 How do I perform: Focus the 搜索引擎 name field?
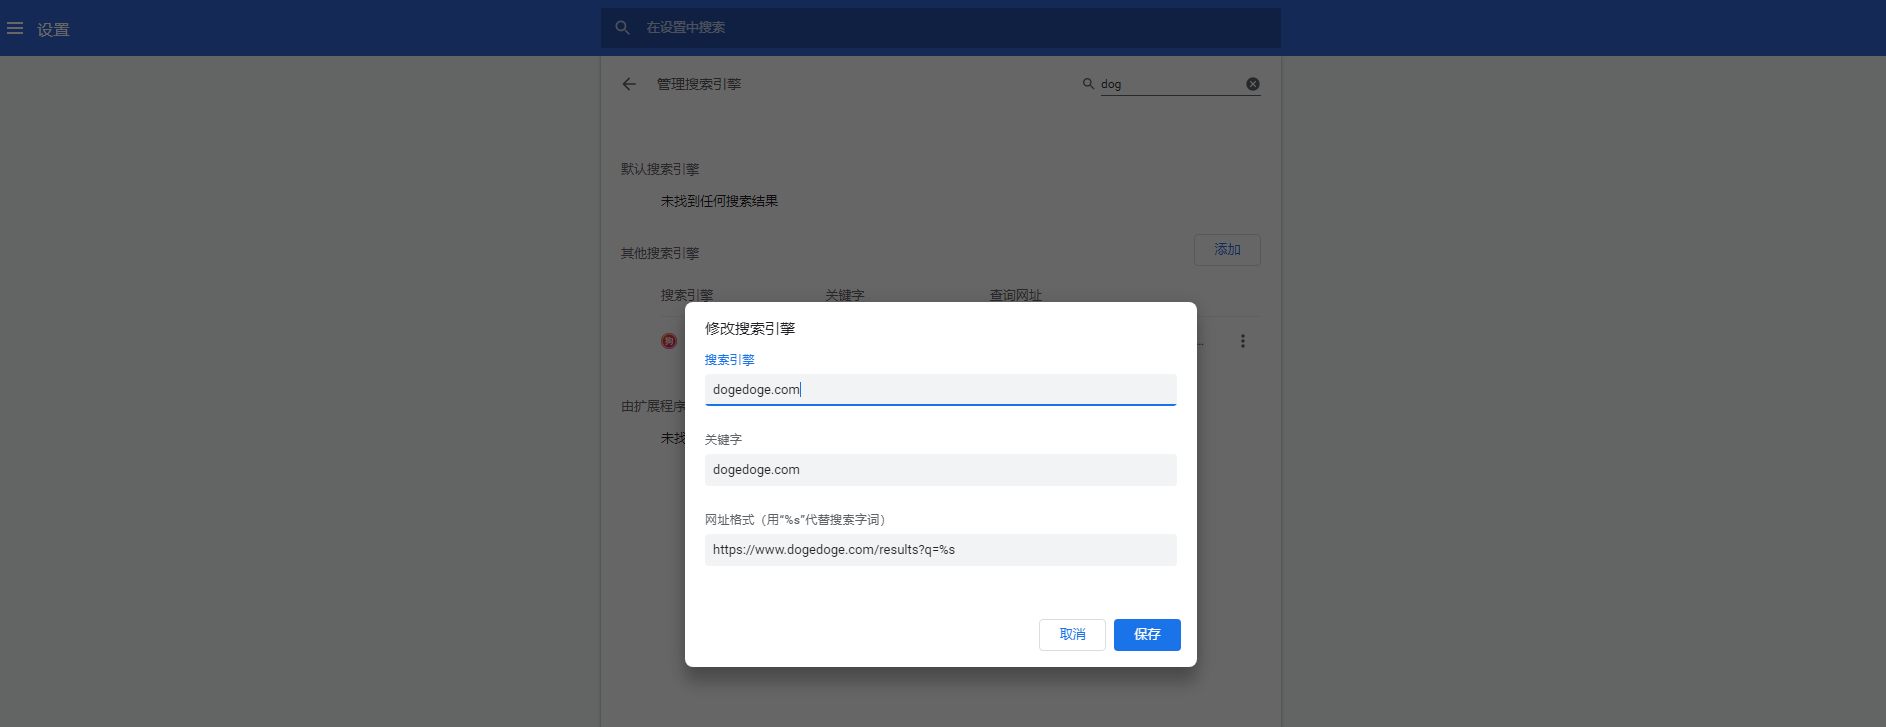pos(940,390)
